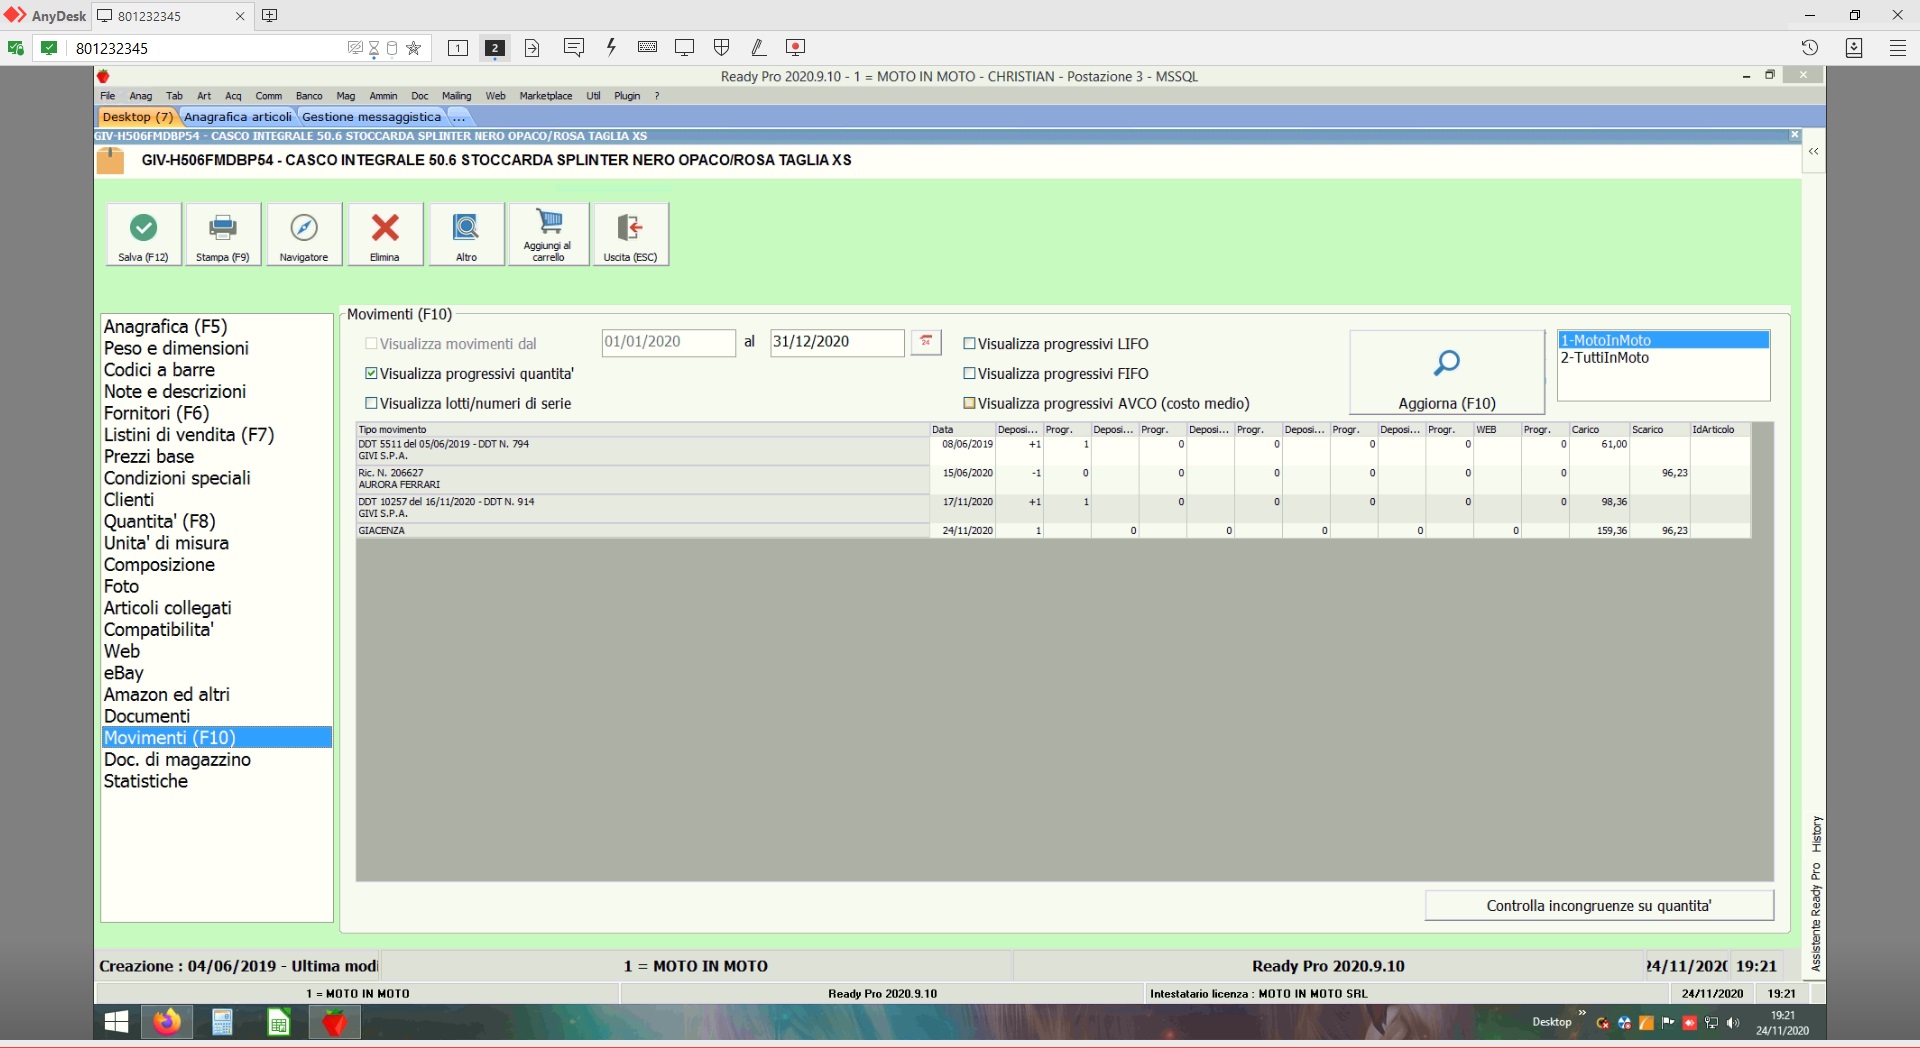Select 1-MotoInMoto in warehouse list
This screenshot has height=1048, width=1920.
(x=1664, y=341)
